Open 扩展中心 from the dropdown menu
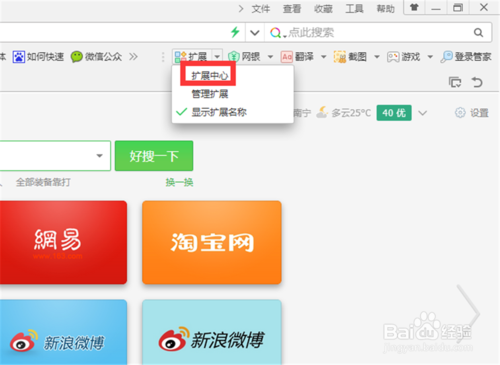Image resolution: width=500 pixels, height=365 pixels. [x=210, y=76]
